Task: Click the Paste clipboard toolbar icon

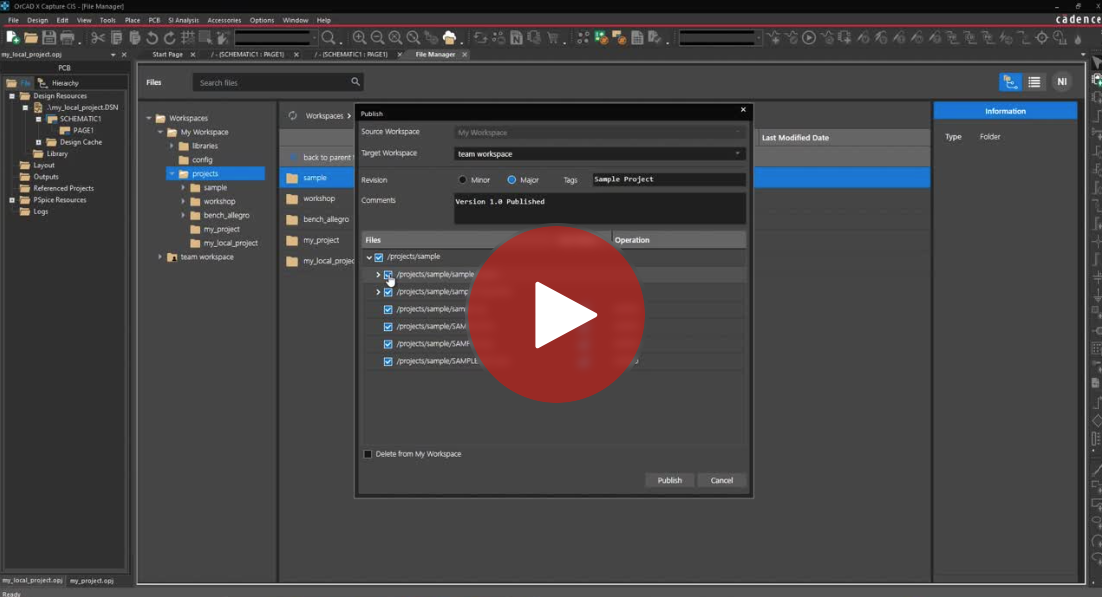Action: pyautogui.click(x=135, y=38)
